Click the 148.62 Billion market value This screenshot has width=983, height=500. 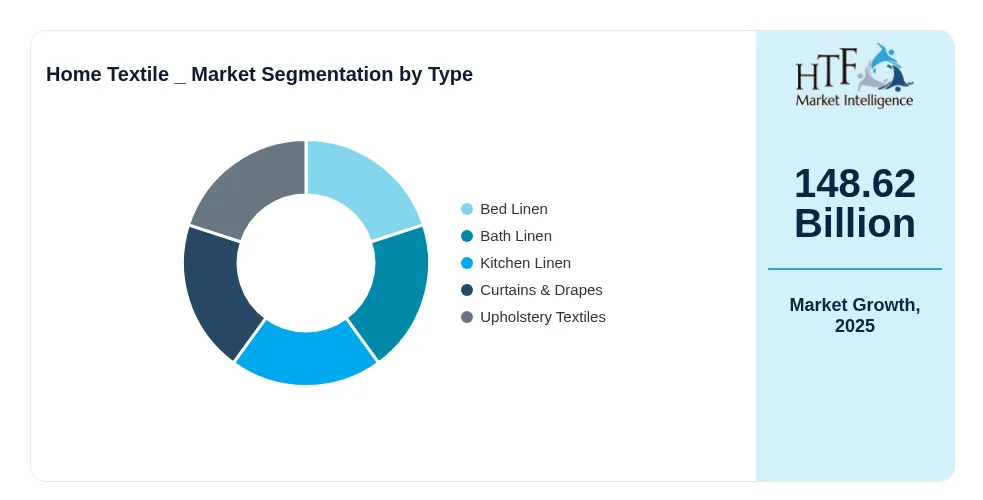[x=854, y=203]
